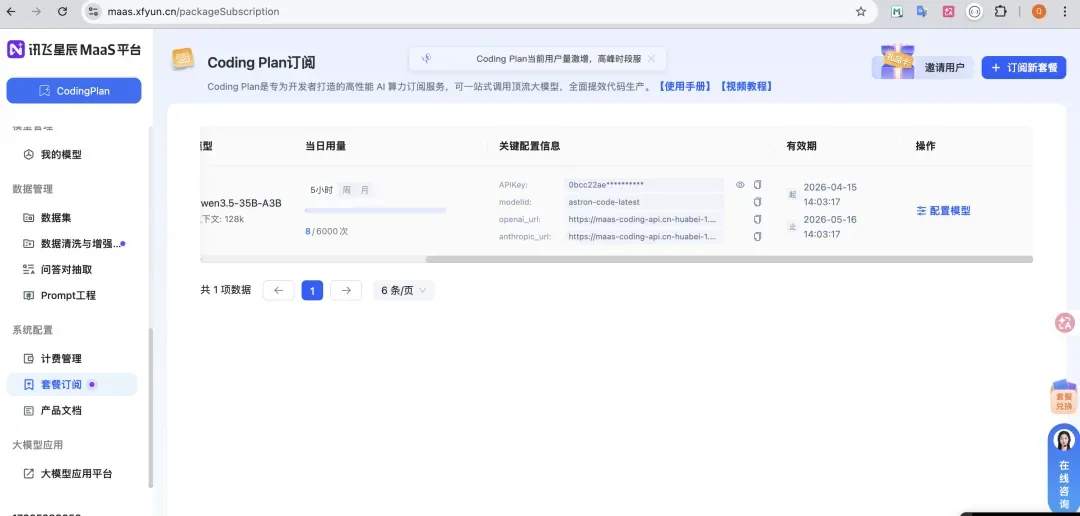Bookmark this page with the star

(x=861, y=12)
